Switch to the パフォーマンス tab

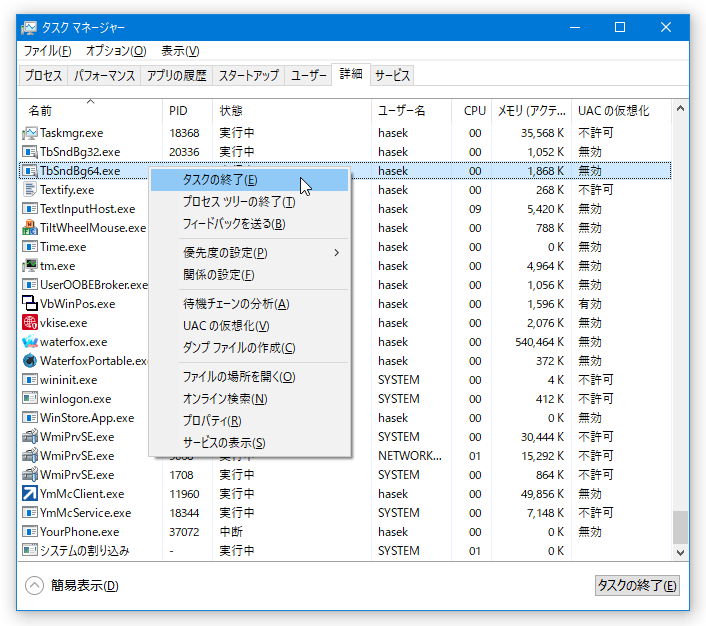pyautogui.click(x=104, y=75)
